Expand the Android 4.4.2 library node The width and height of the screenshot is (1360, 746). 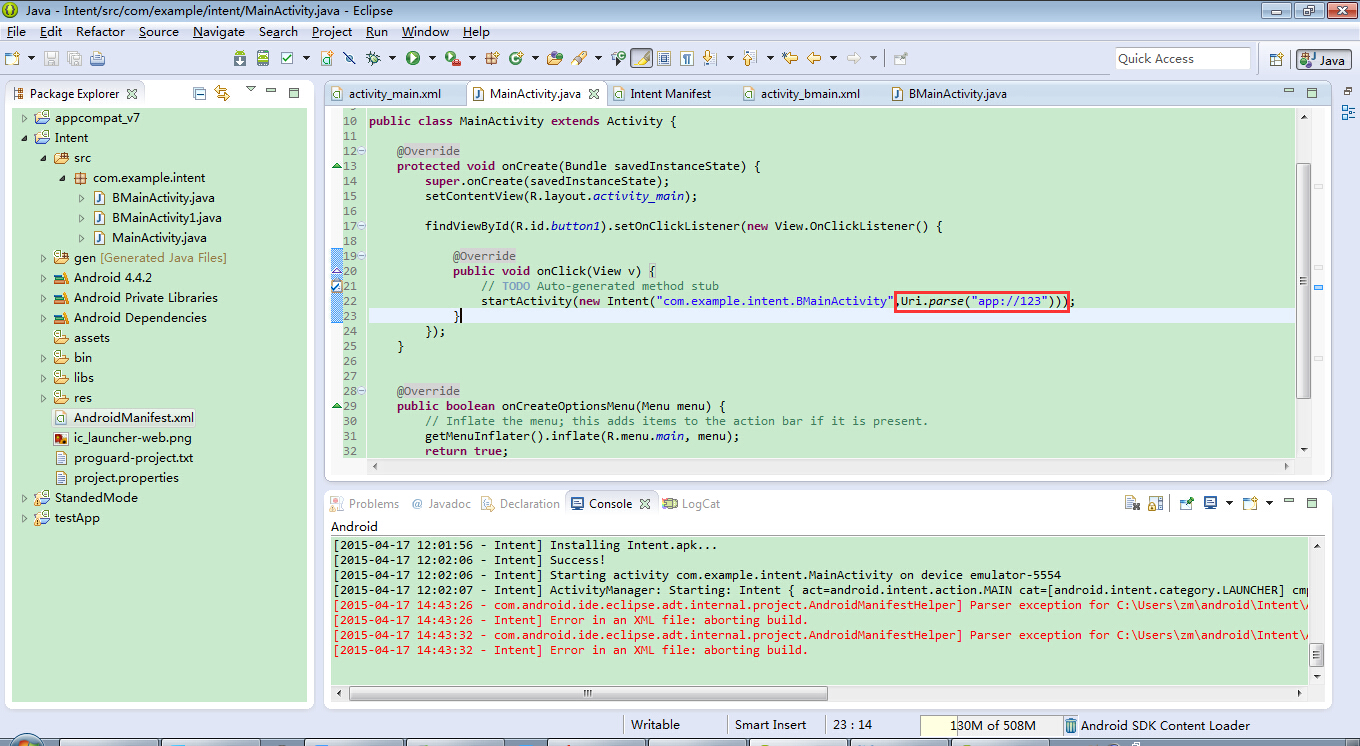44,278
